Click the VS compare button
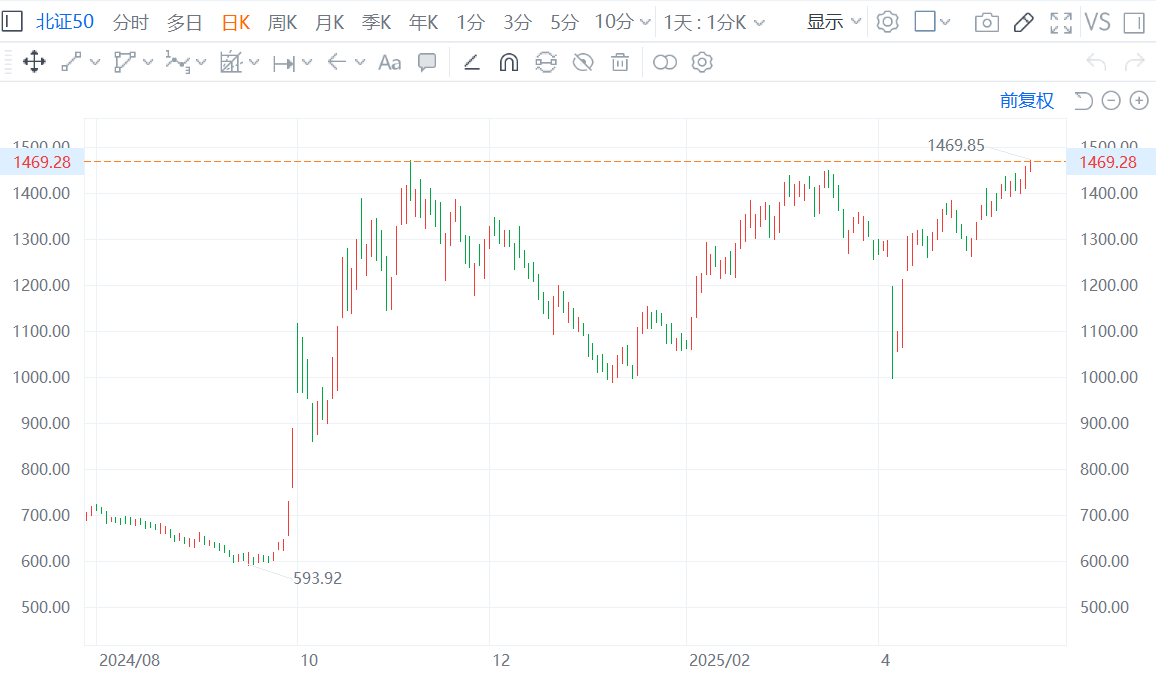 pos(1097,22)
